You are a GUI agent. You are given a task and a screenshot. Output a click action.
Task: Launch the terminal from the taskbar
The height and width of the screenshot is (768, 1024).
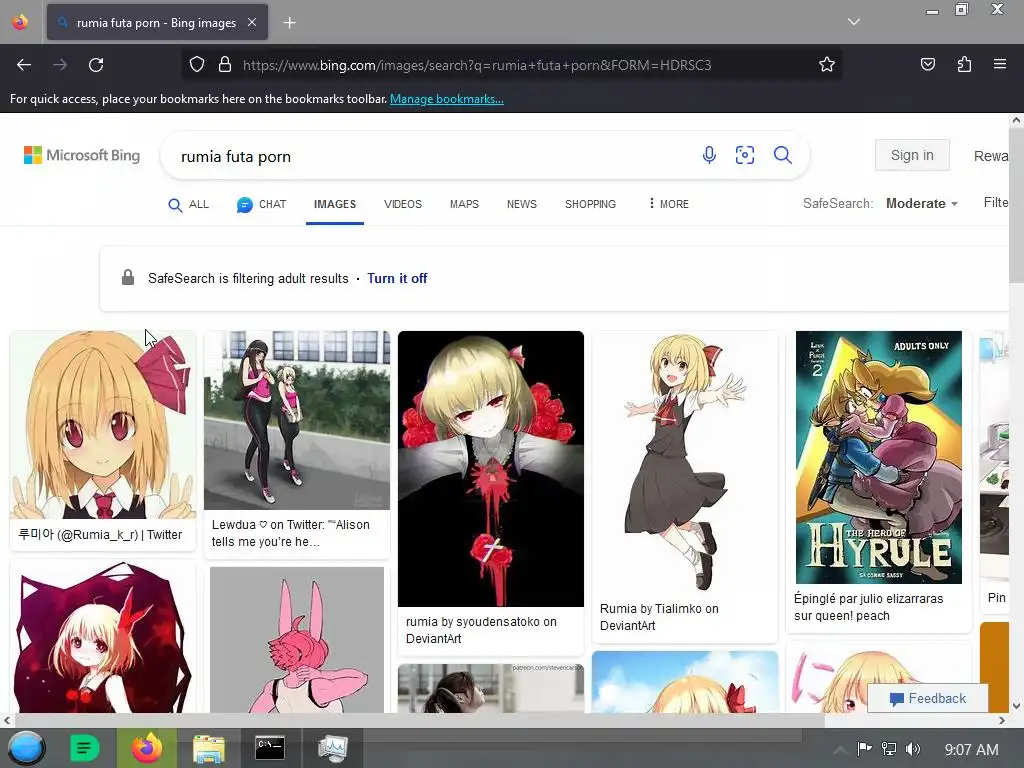[270, 748]
